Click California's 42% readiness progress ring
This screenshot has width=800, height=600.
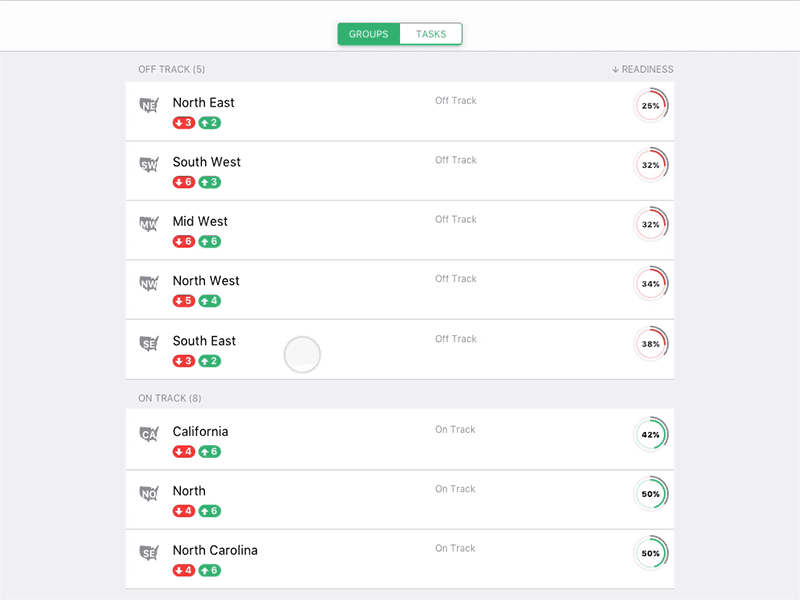point(651,435)
